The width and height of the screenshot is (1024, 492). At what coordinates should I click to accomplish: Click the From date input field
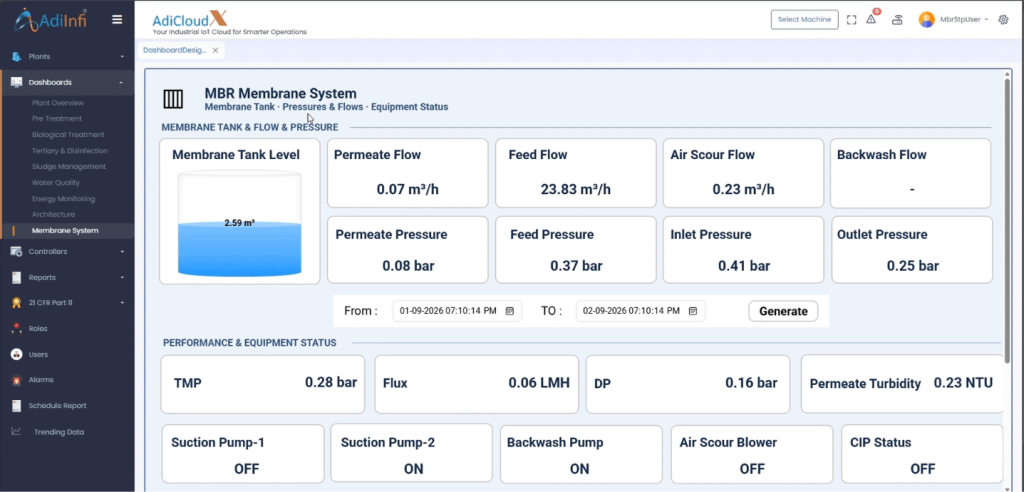point(457,311)
